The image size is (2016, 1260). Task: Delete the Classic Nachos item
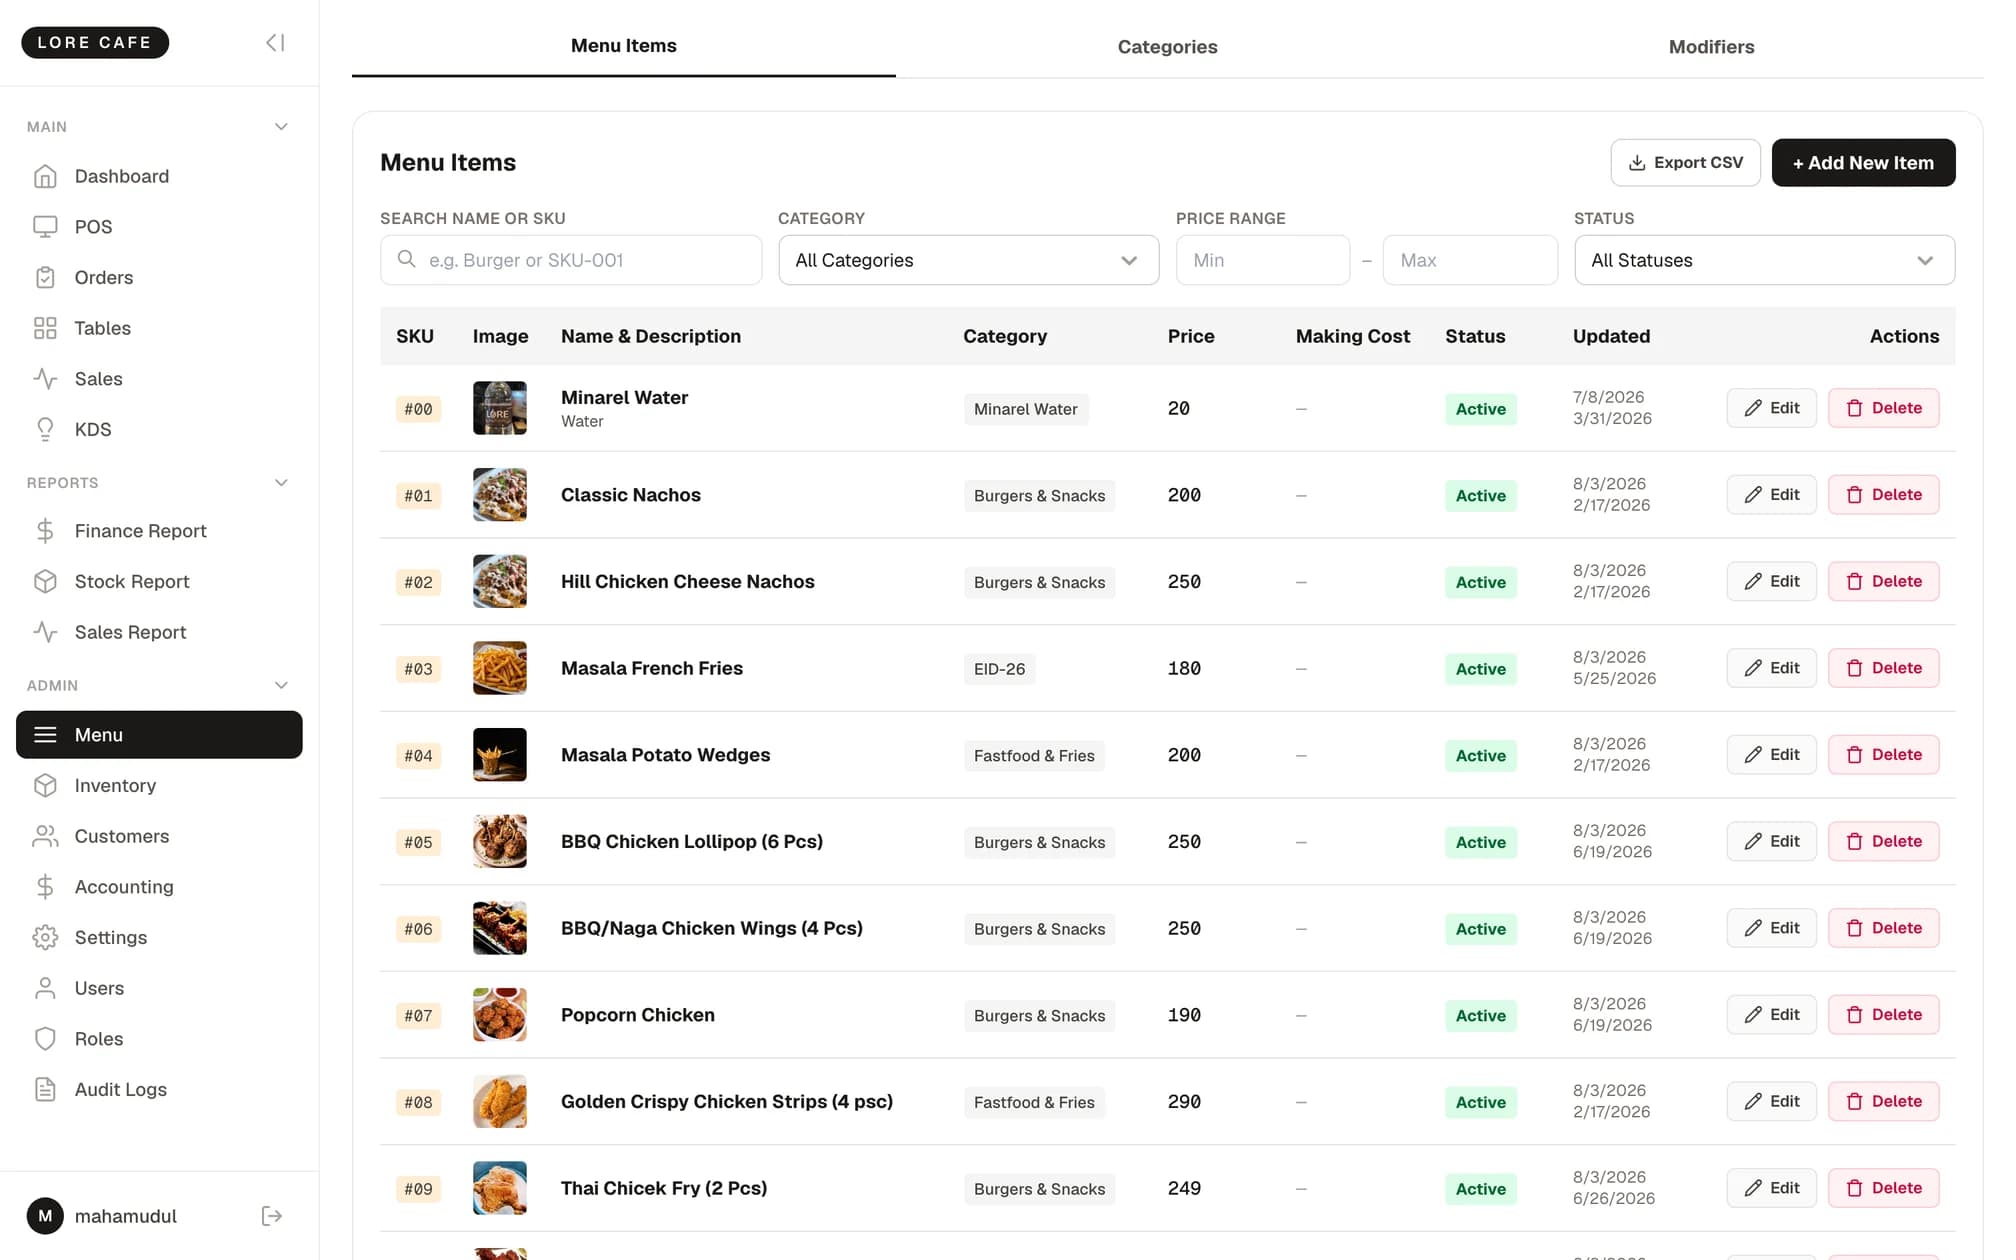pyautogui.click(x=1883, y=495)
